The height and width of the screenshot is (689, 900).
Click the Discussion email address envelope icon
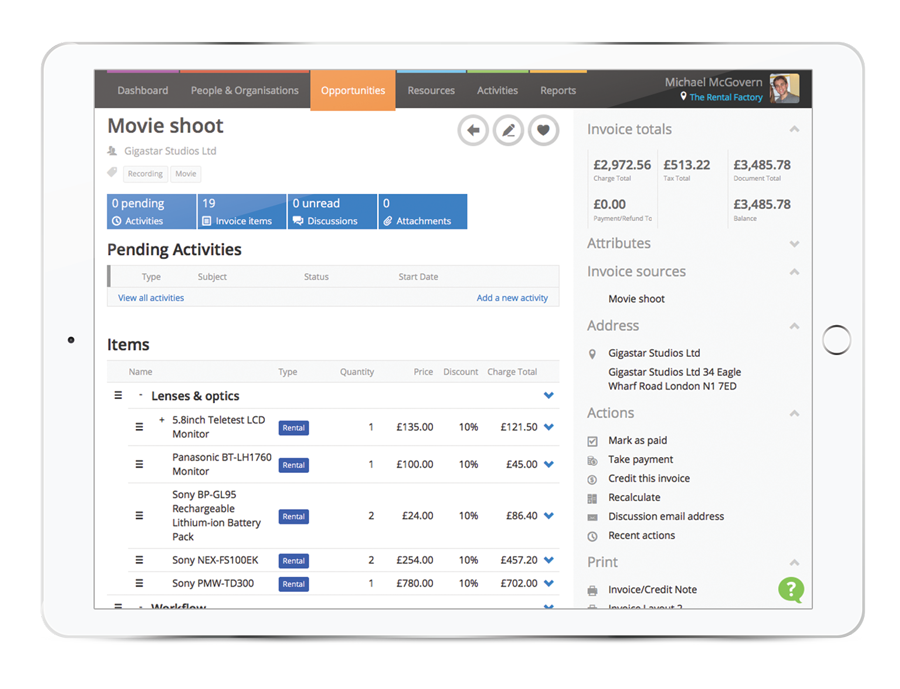tap(592, 517)
